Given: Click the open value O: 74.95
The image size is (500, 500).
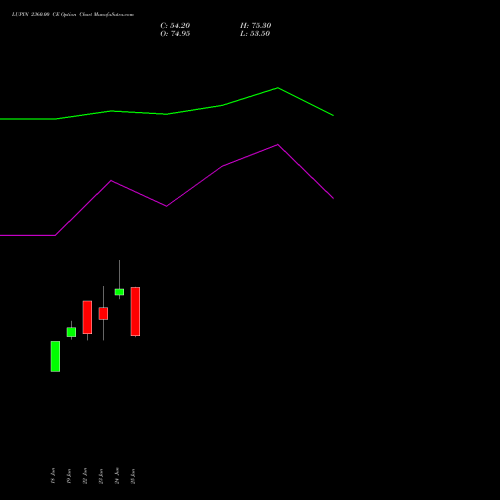Looking at the screenshot, I should click(x=175, y=34).
